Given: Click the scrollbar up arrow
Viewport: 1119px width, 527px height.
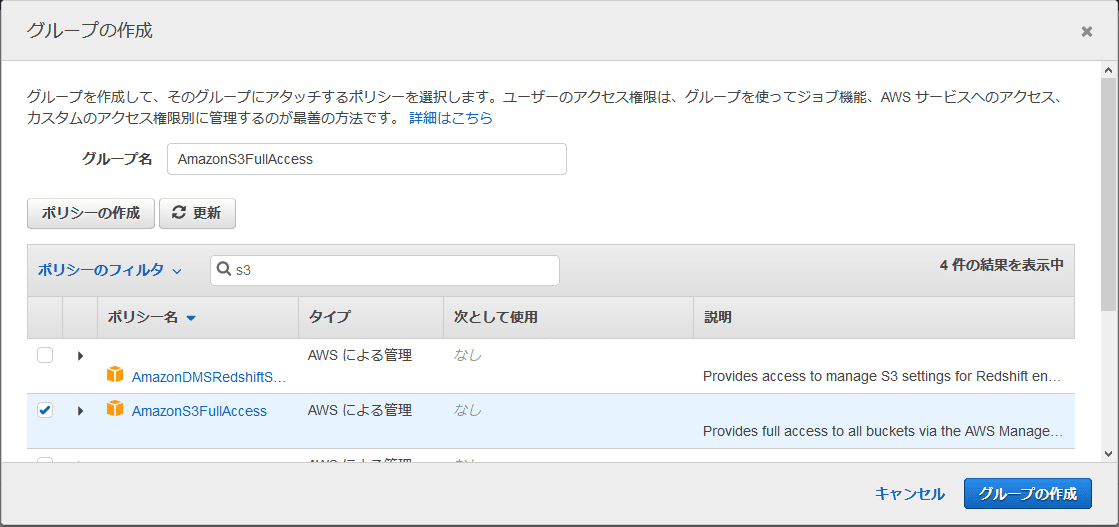Looking at the screenshot, I should click(x=1108, y=70).
